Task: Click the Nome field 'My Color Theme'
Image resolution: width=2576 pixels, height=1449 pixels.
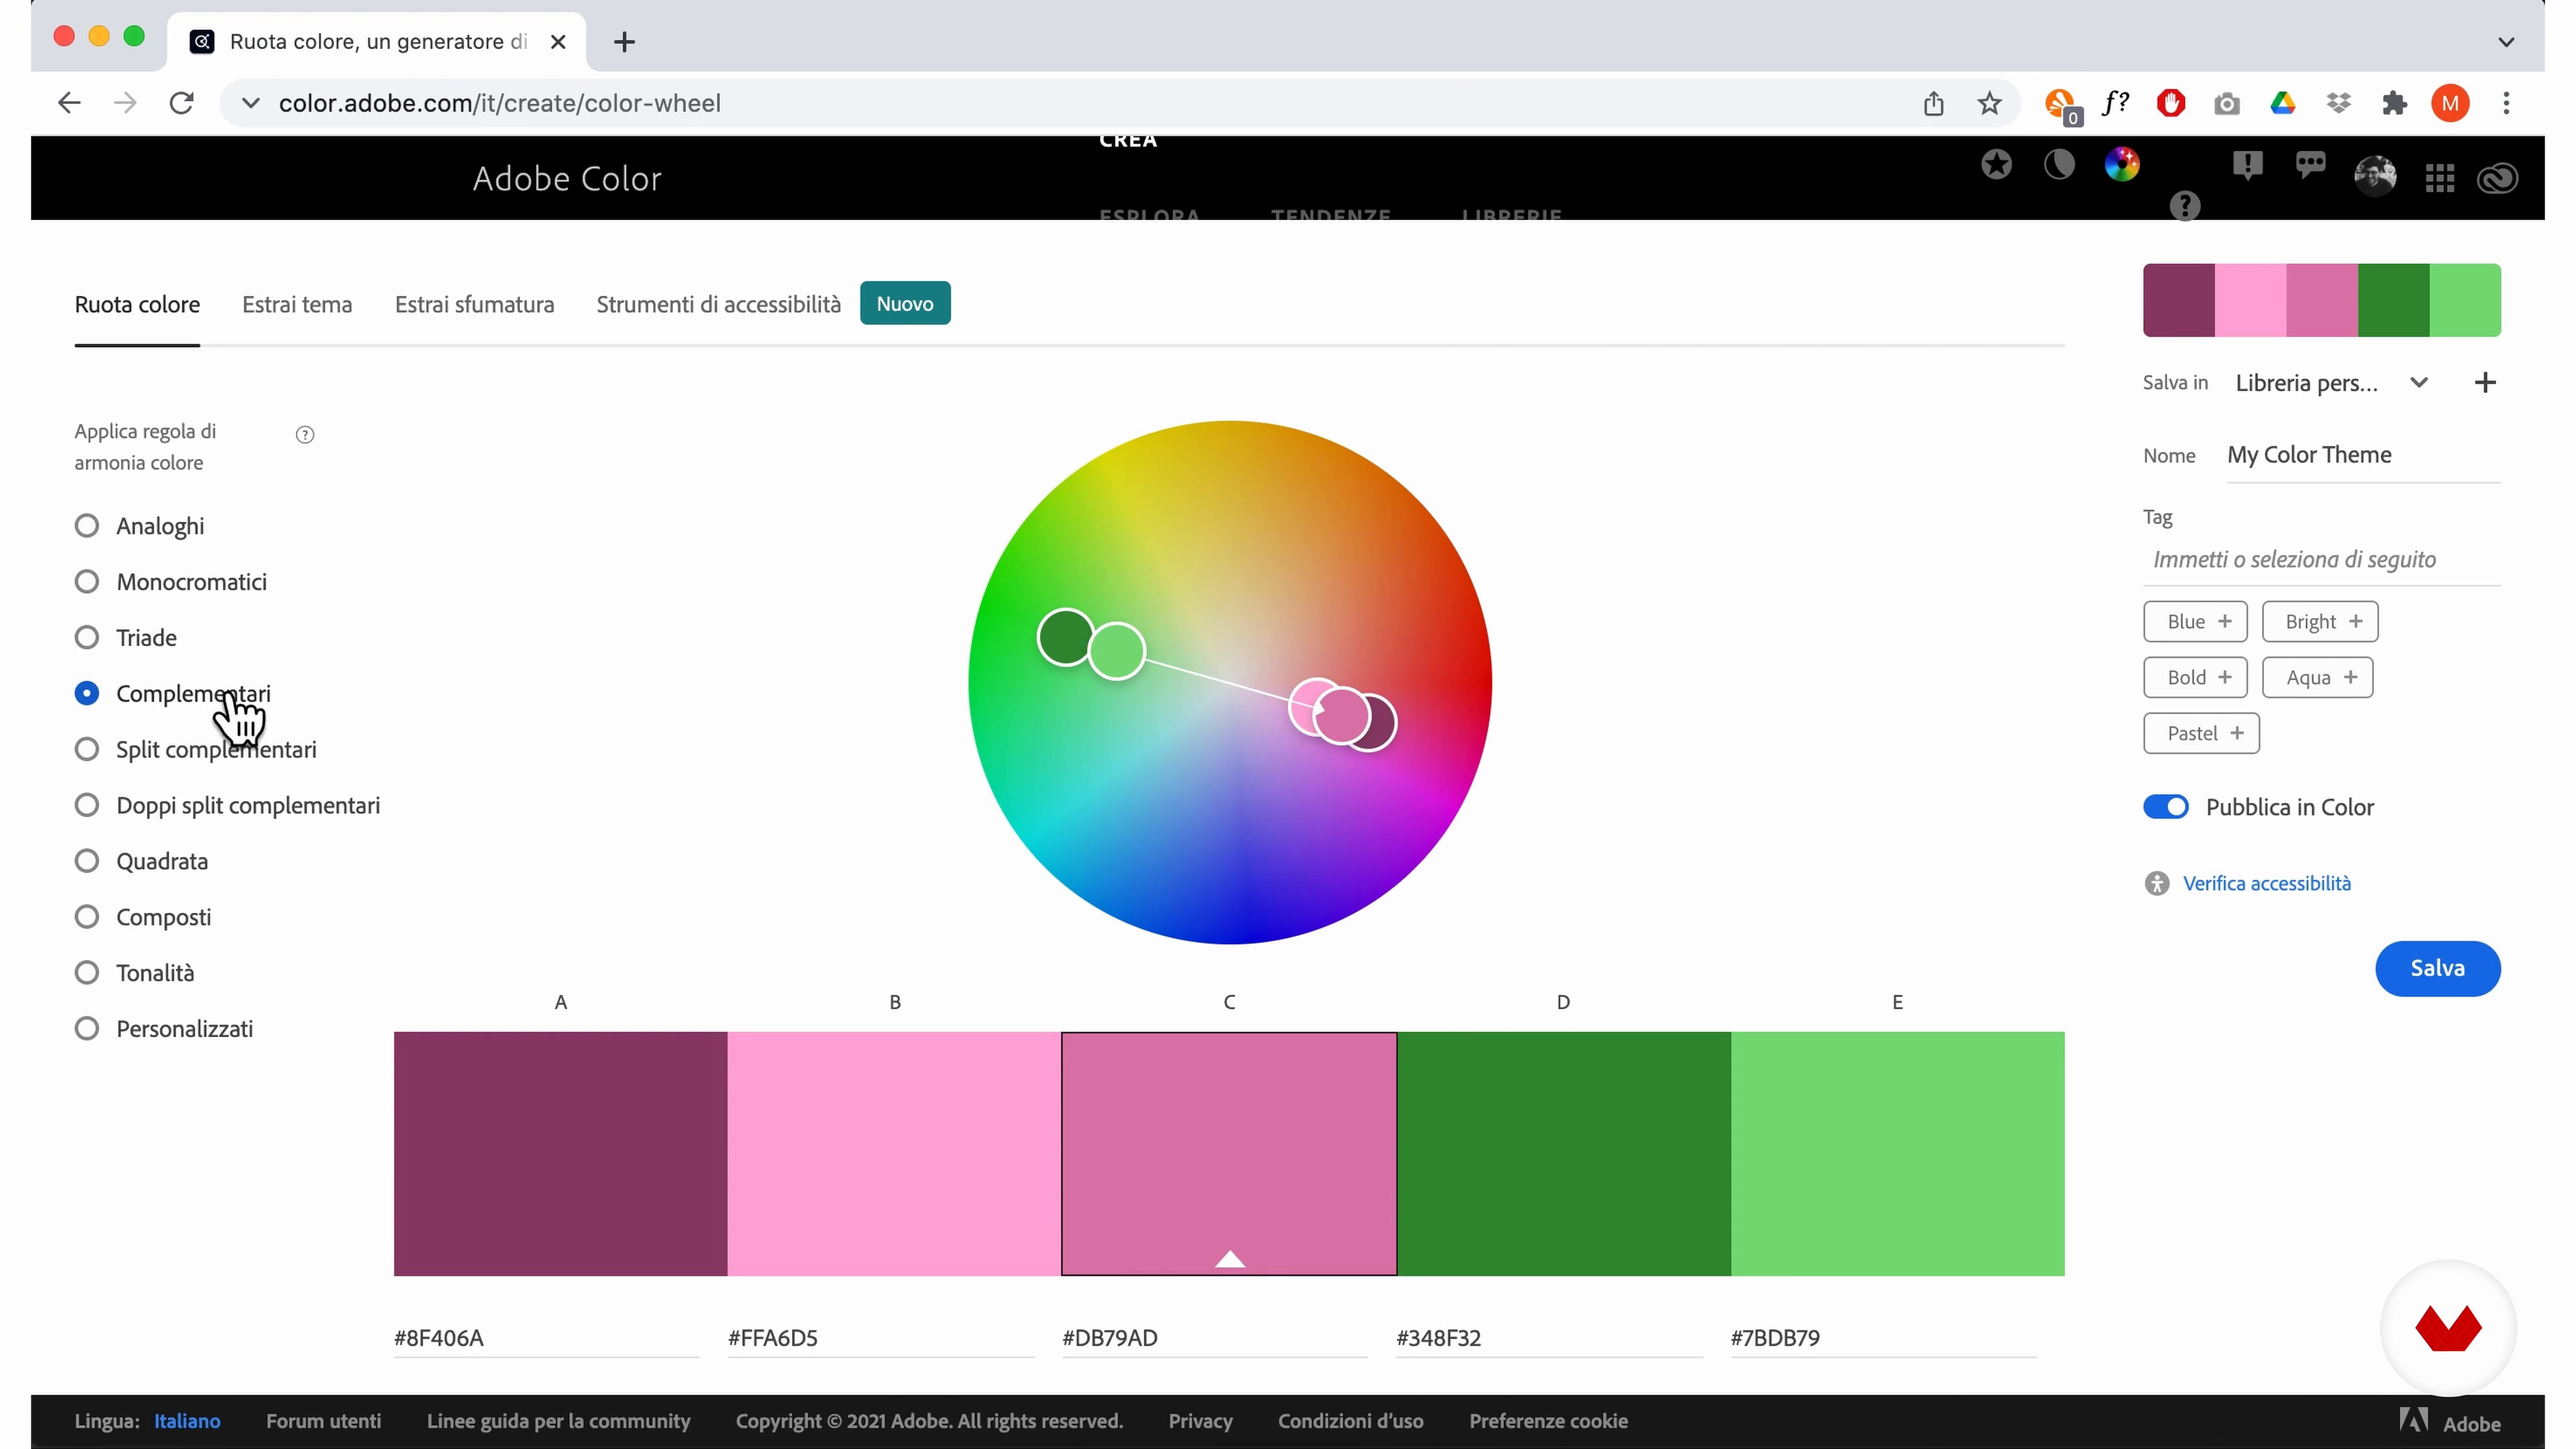Action: 2364,455
